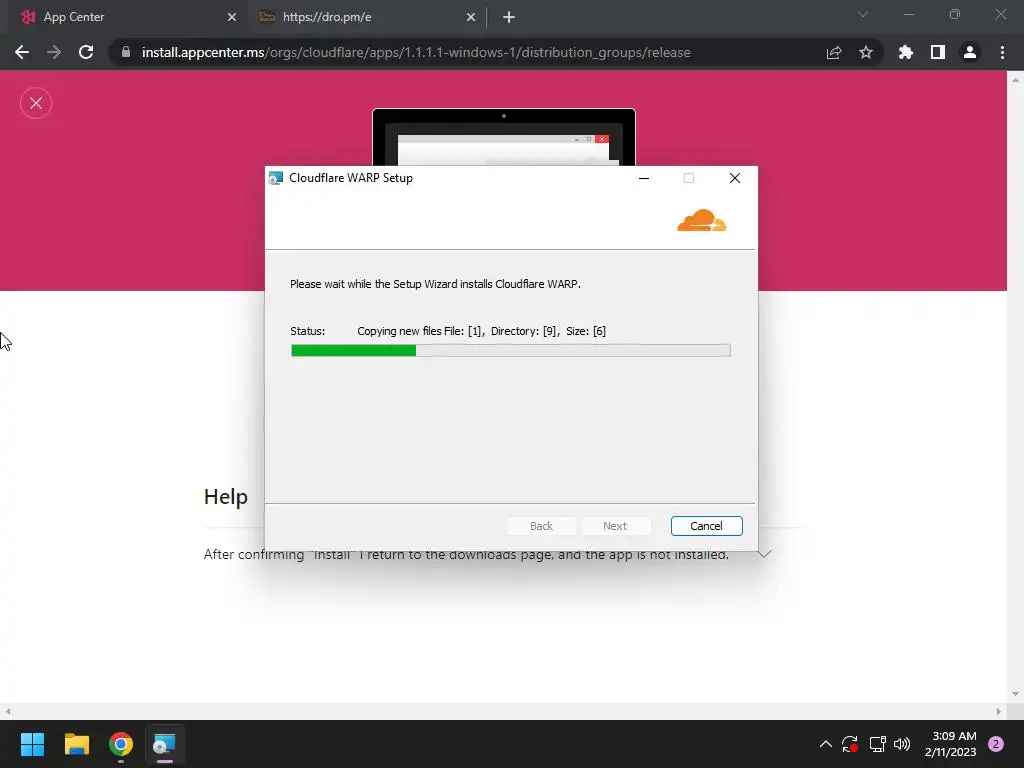Open notifications badge showing 2

[996, 744]
